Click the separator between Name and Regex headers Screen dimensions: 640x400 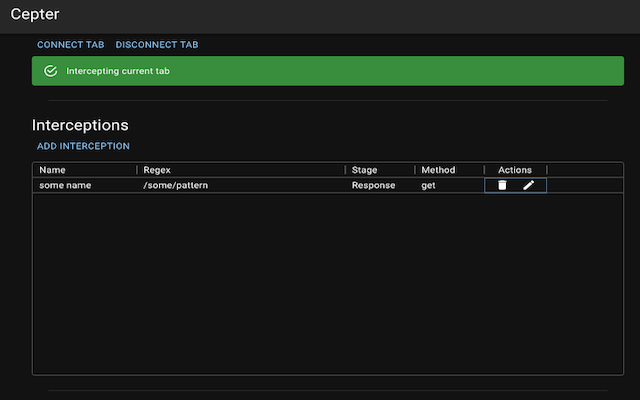click(137, 170)
